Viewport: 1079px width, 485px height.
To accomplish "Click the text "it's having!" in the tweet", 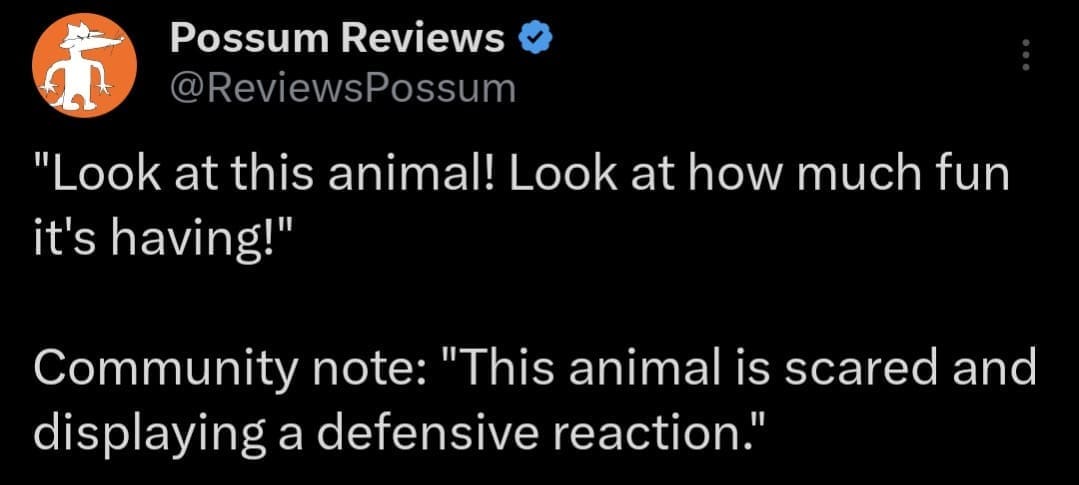I will [x=146, y=241].
